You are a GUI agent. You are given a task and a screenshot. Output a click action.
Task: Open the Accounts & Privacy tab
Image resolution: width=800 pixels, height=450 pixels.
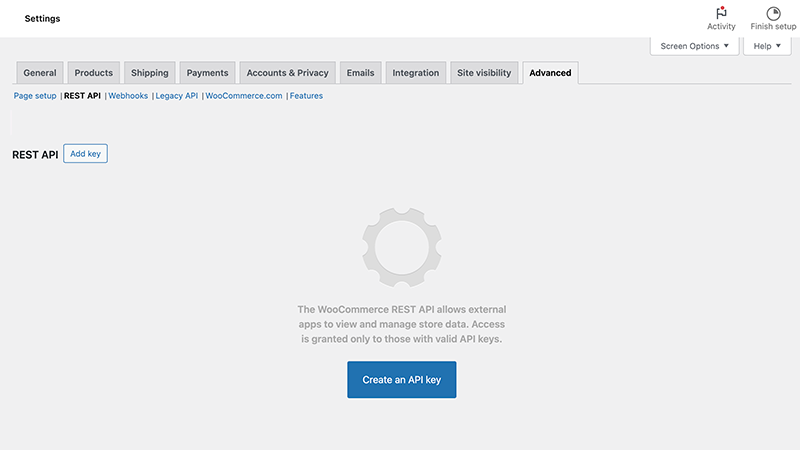pyautogui.click(x=287, y=73)
